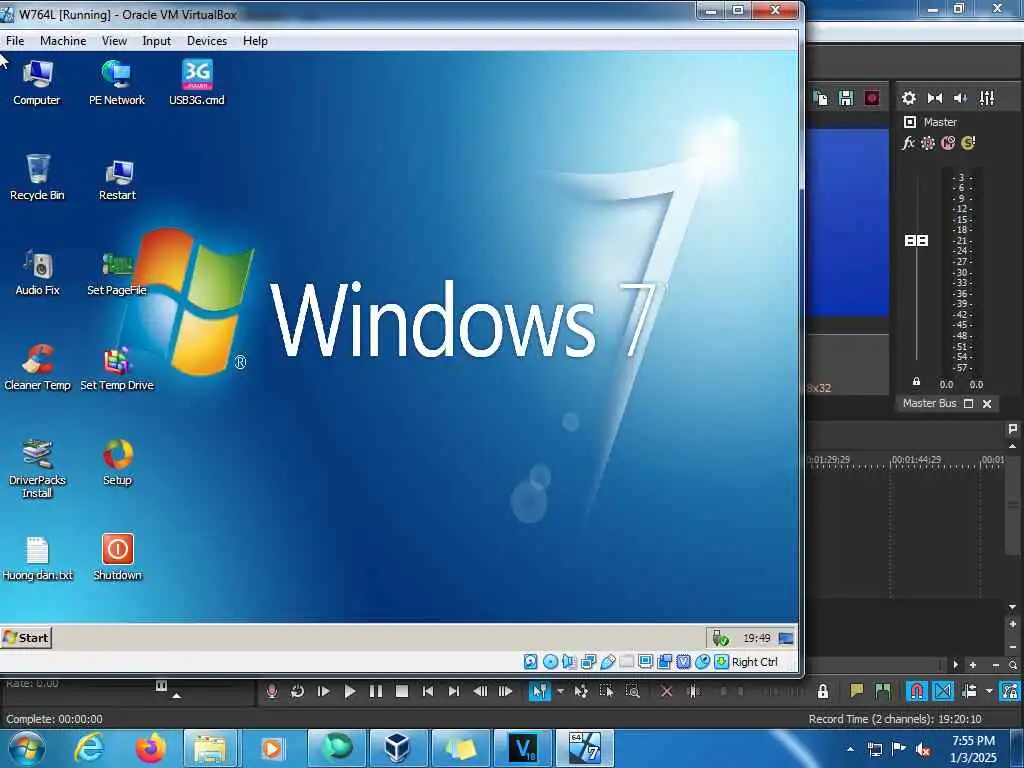
Task: Toggle Record button in Vegas transport
Action: pos(272,691)
